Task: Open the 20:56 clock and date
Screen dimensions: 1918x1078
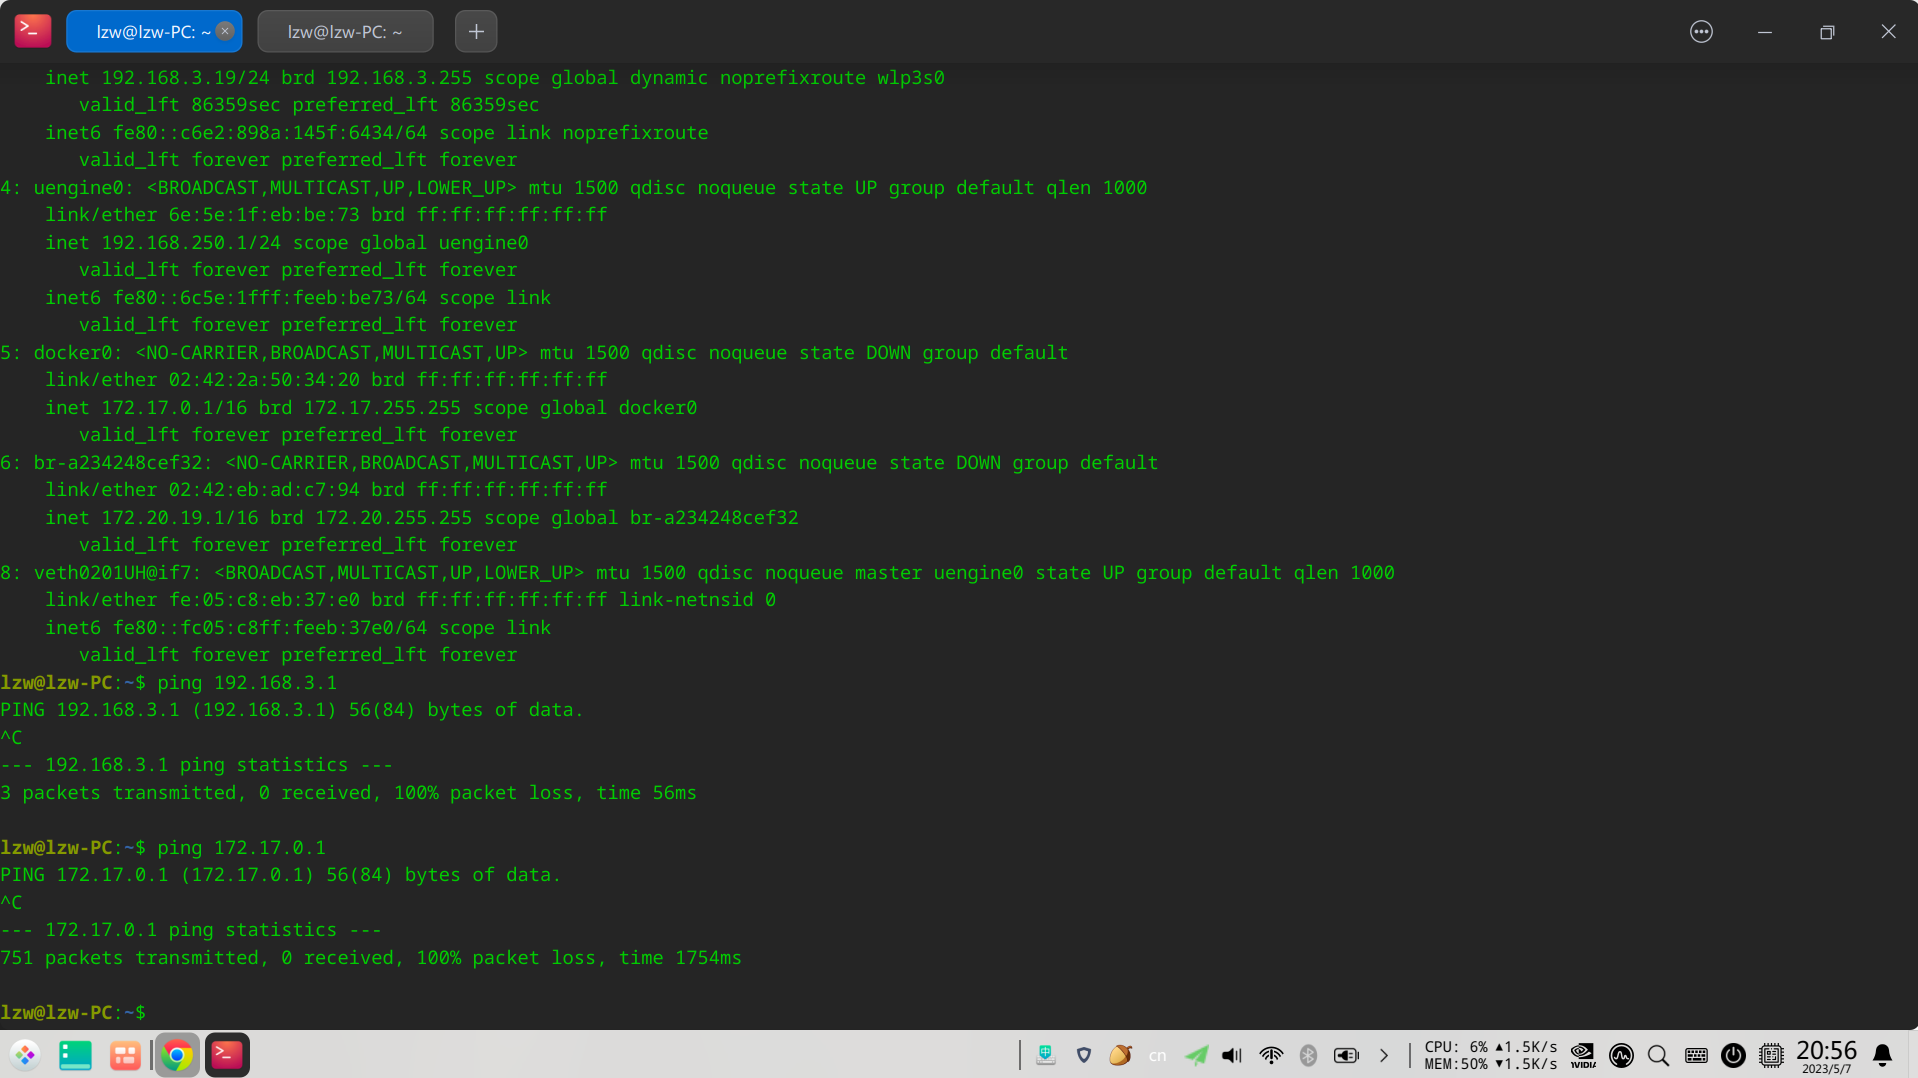Action: coord(1826,1055)
